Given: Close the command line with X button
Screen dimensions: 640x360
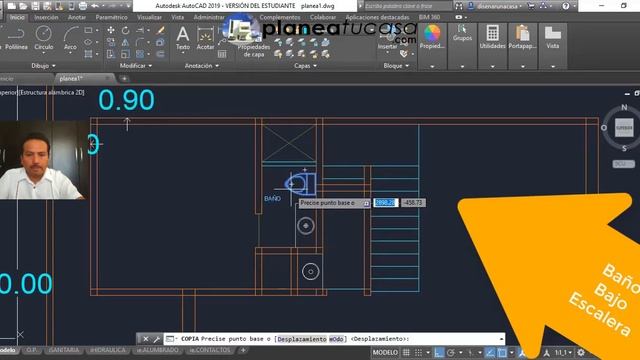Looking at the screenshot, I should (146, 339).
